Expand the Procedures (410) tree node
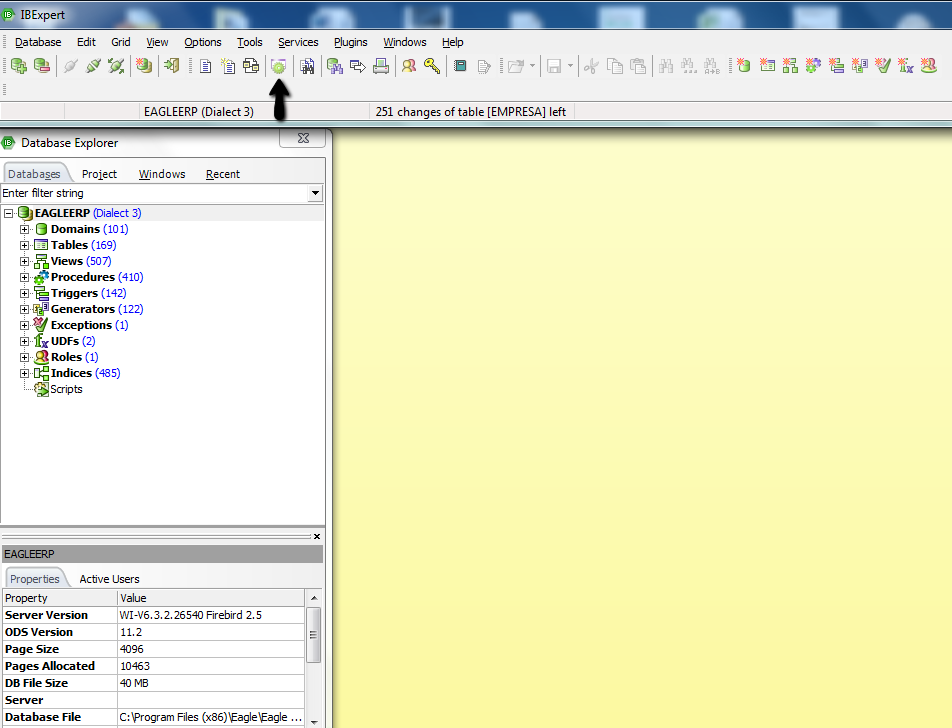Image resolution: width=952 pixels, height=728 pixels. (24, 277)
